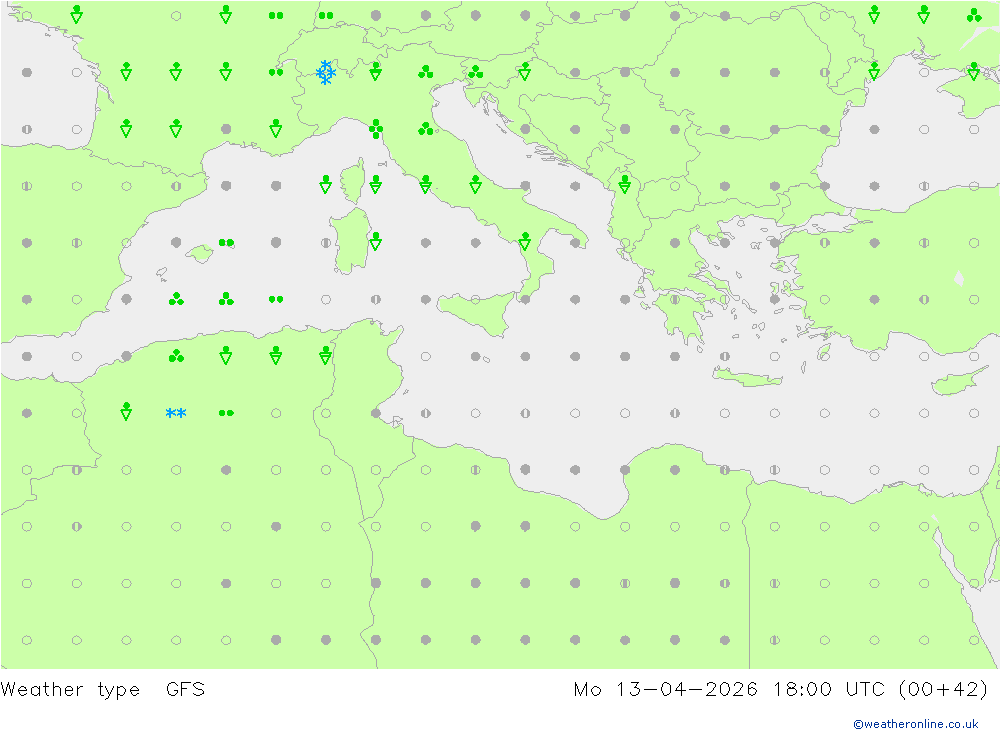Open the weatheronline.co.uk copyright link
This screenshot has width=1000, height=733.
click(916, 724)
